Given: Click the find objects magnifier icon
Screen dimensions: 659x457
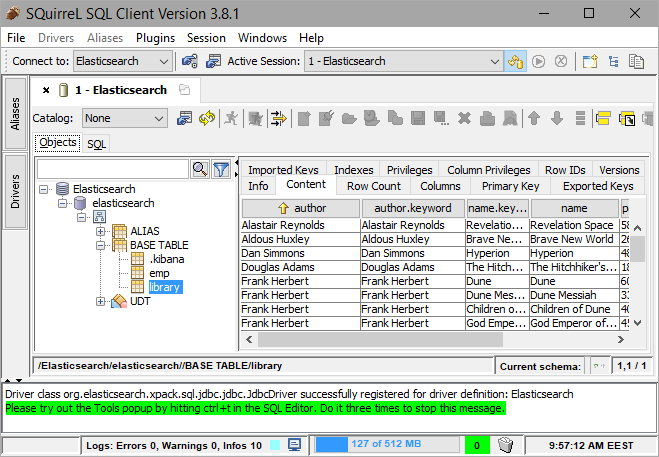Looking at the screenshot, I should [199, 169].
